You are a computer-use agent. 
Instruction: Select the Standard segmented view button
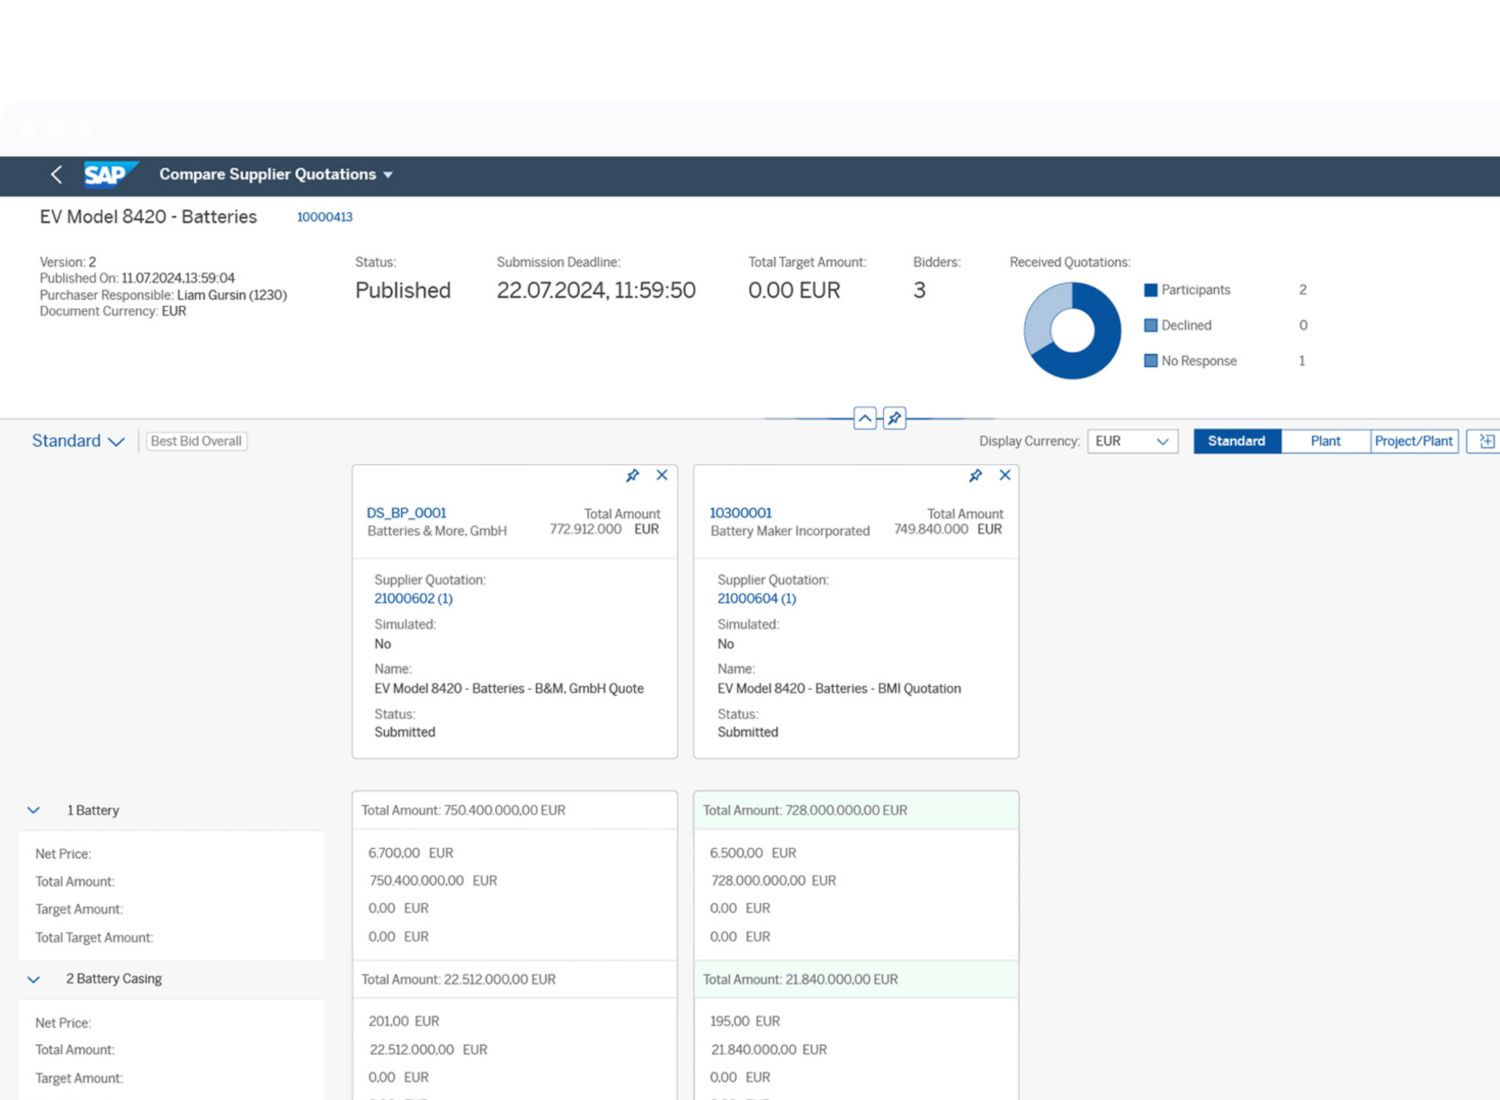pyautogui.click(x=1236, y=441)
